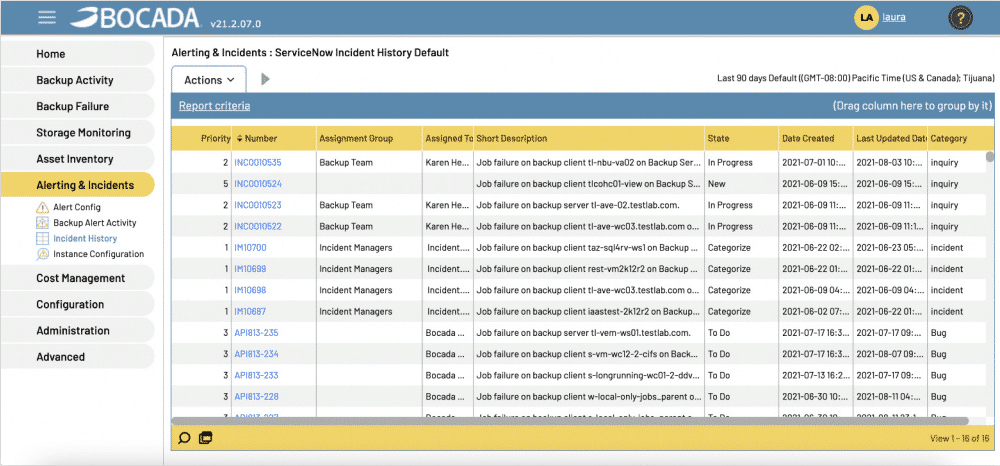Open Backup Failure section
The height and width of the screenshot is (466, 1000).
pos(77,106)
